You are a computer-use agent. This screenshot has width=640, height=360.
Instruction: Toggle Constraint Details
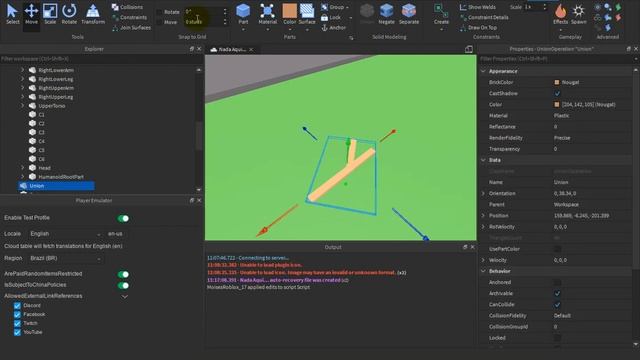(484, 18)
